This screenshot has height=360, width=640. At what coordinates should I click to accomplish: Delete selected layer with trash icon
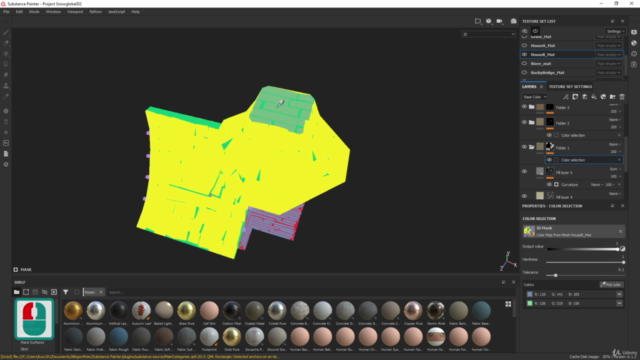tap(622, 97)
